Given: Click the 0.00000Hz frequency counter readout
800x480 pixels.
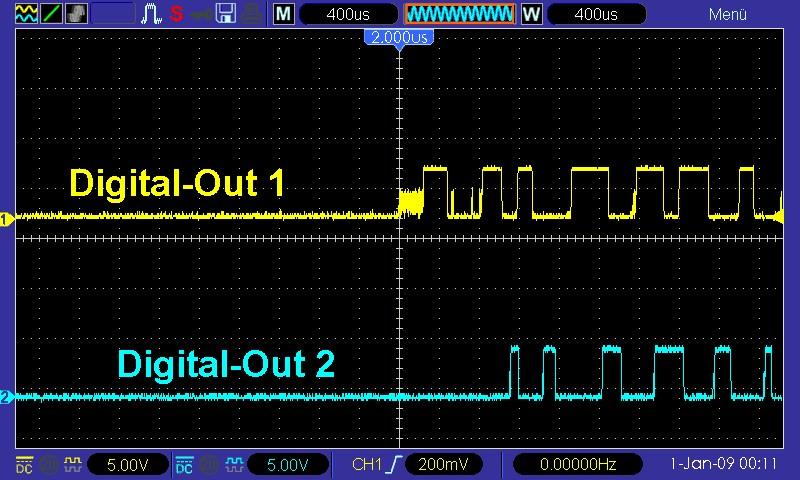Looking at the screenshot, I should click(x=578, y=464).
